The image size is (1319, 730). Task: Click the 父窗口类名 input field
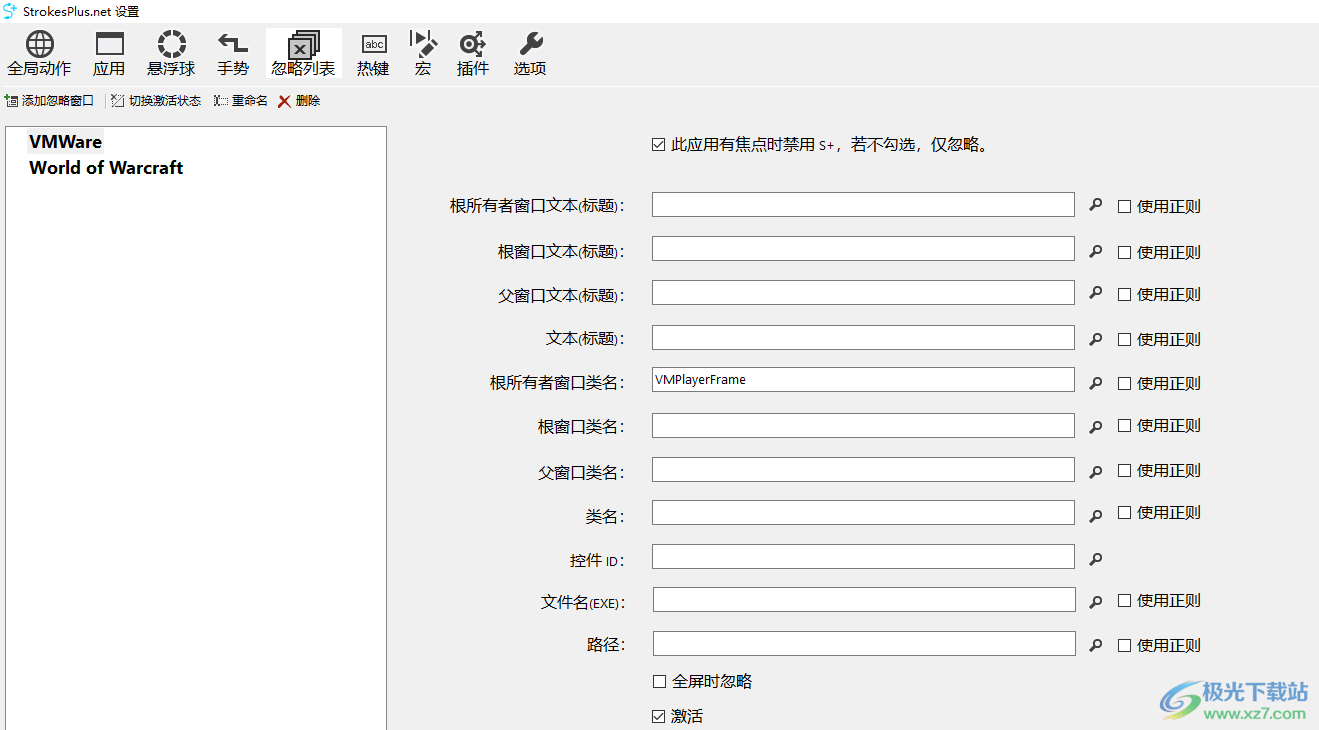(863, 469)
